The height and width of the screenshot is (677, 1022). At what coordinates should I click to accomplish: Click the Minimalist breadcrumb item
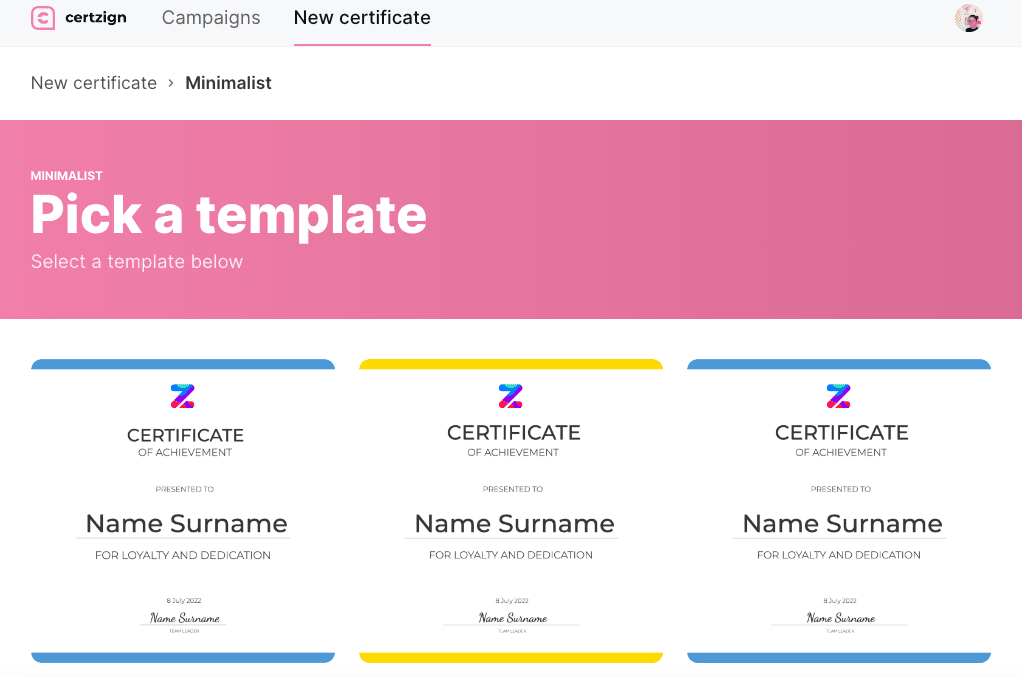228,83
